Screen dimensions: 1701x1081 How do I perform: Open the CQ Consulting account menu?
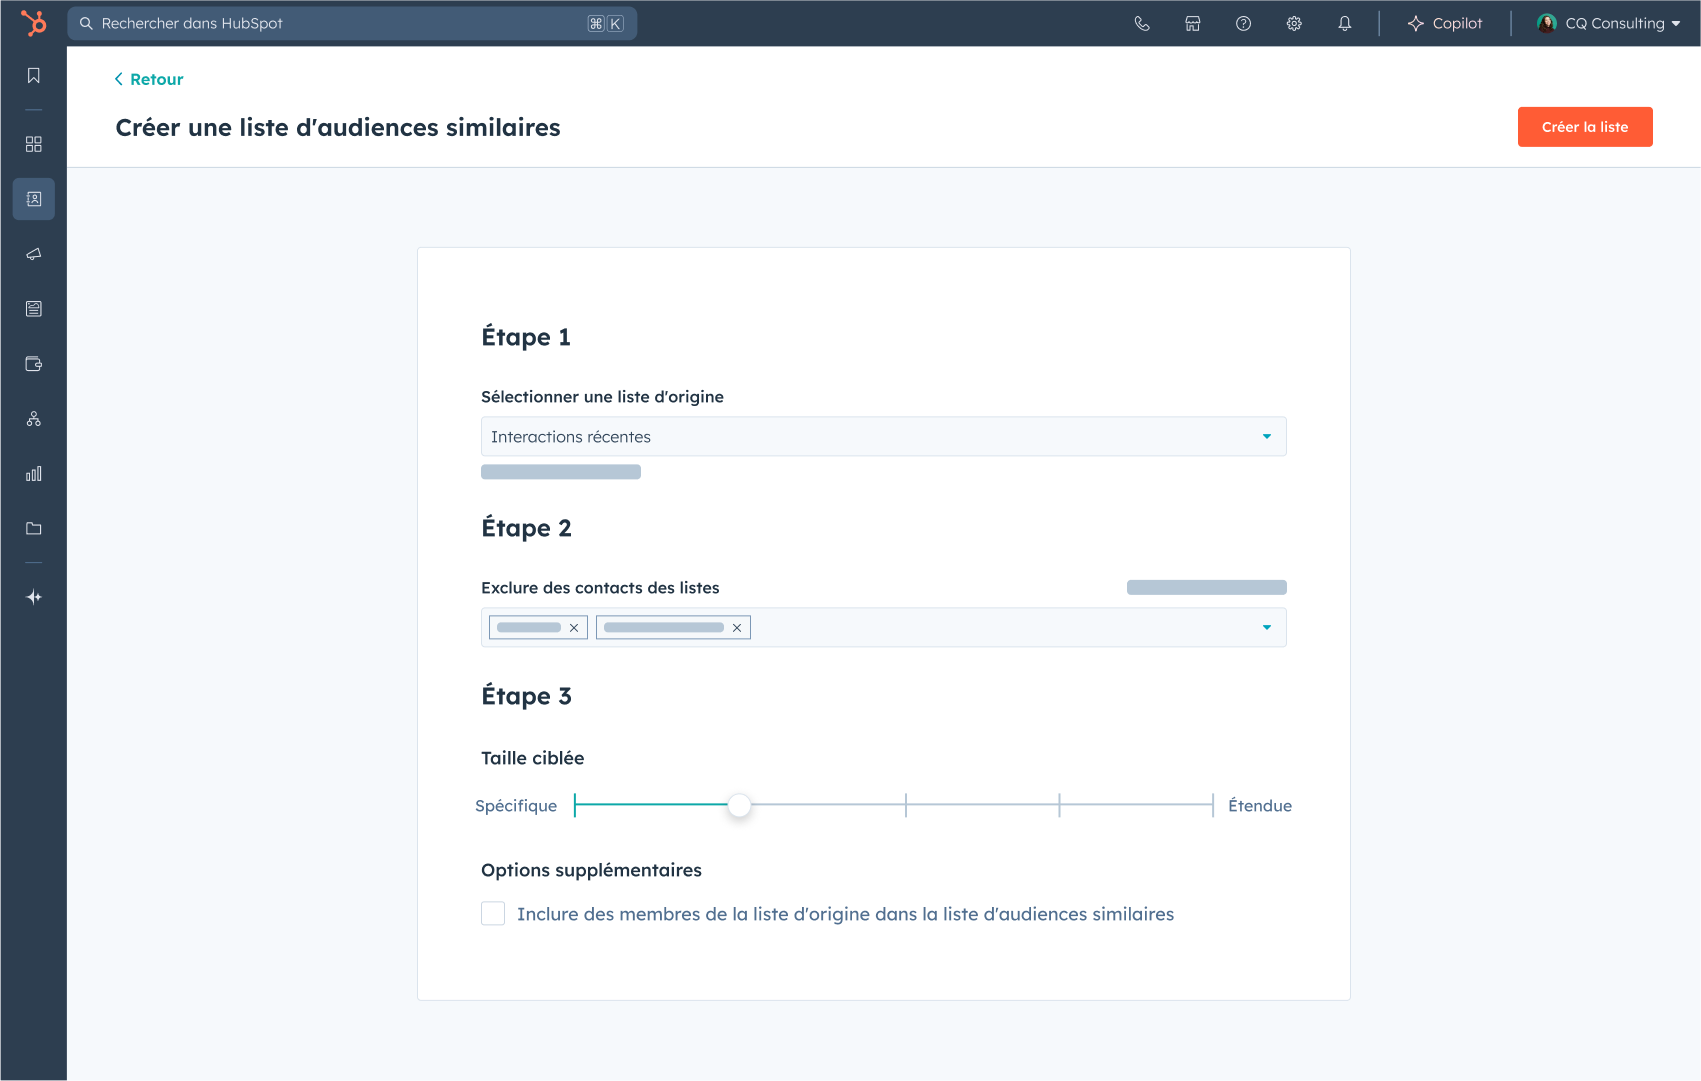tap(1609, 23)
